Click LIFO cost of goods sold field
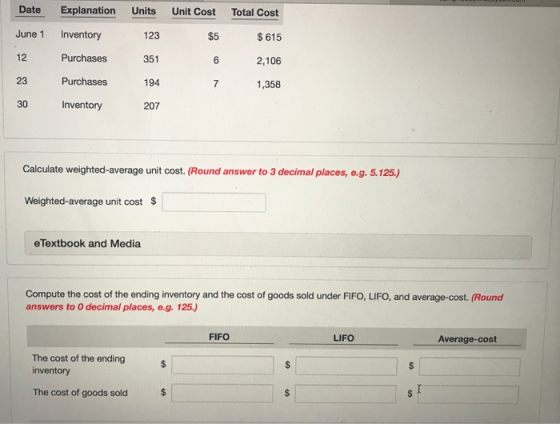This screenshot has width=560, height=424. [x=345, y=394]
